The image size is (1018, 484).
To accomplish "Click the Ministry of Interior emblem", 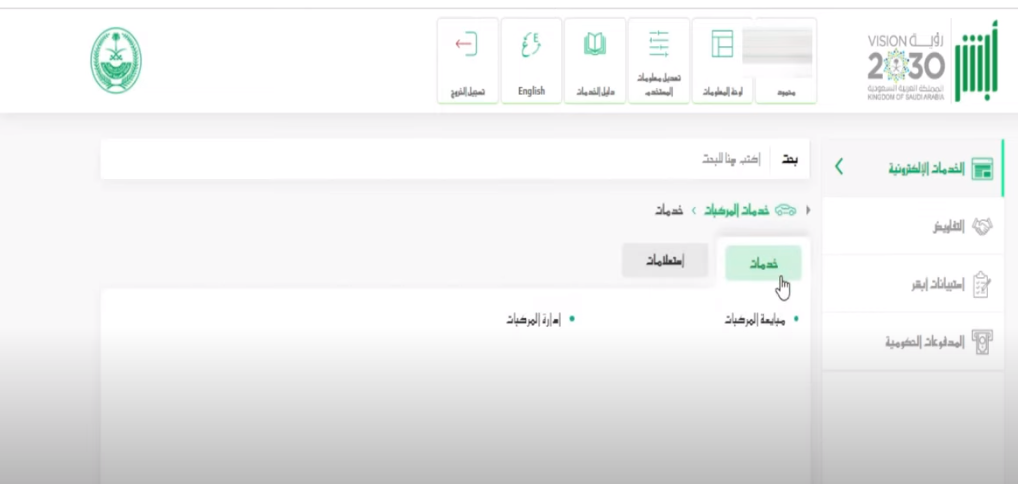I will 116,61.
